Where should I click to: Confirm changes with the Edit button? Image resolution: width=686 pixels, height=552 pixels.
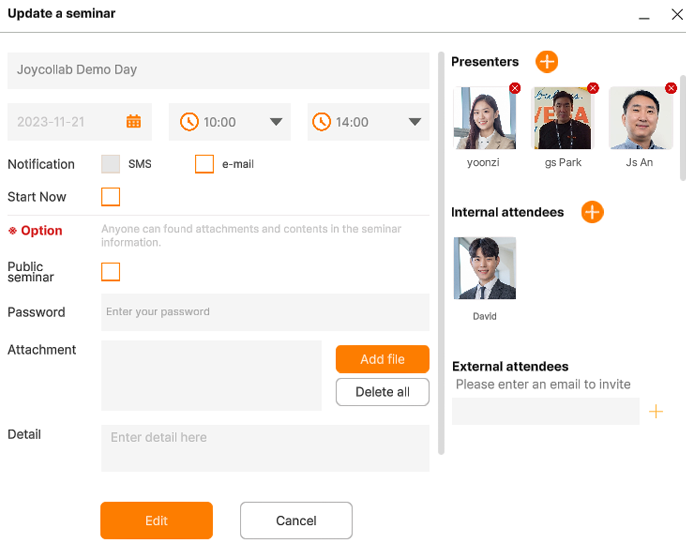click(156, 521)
